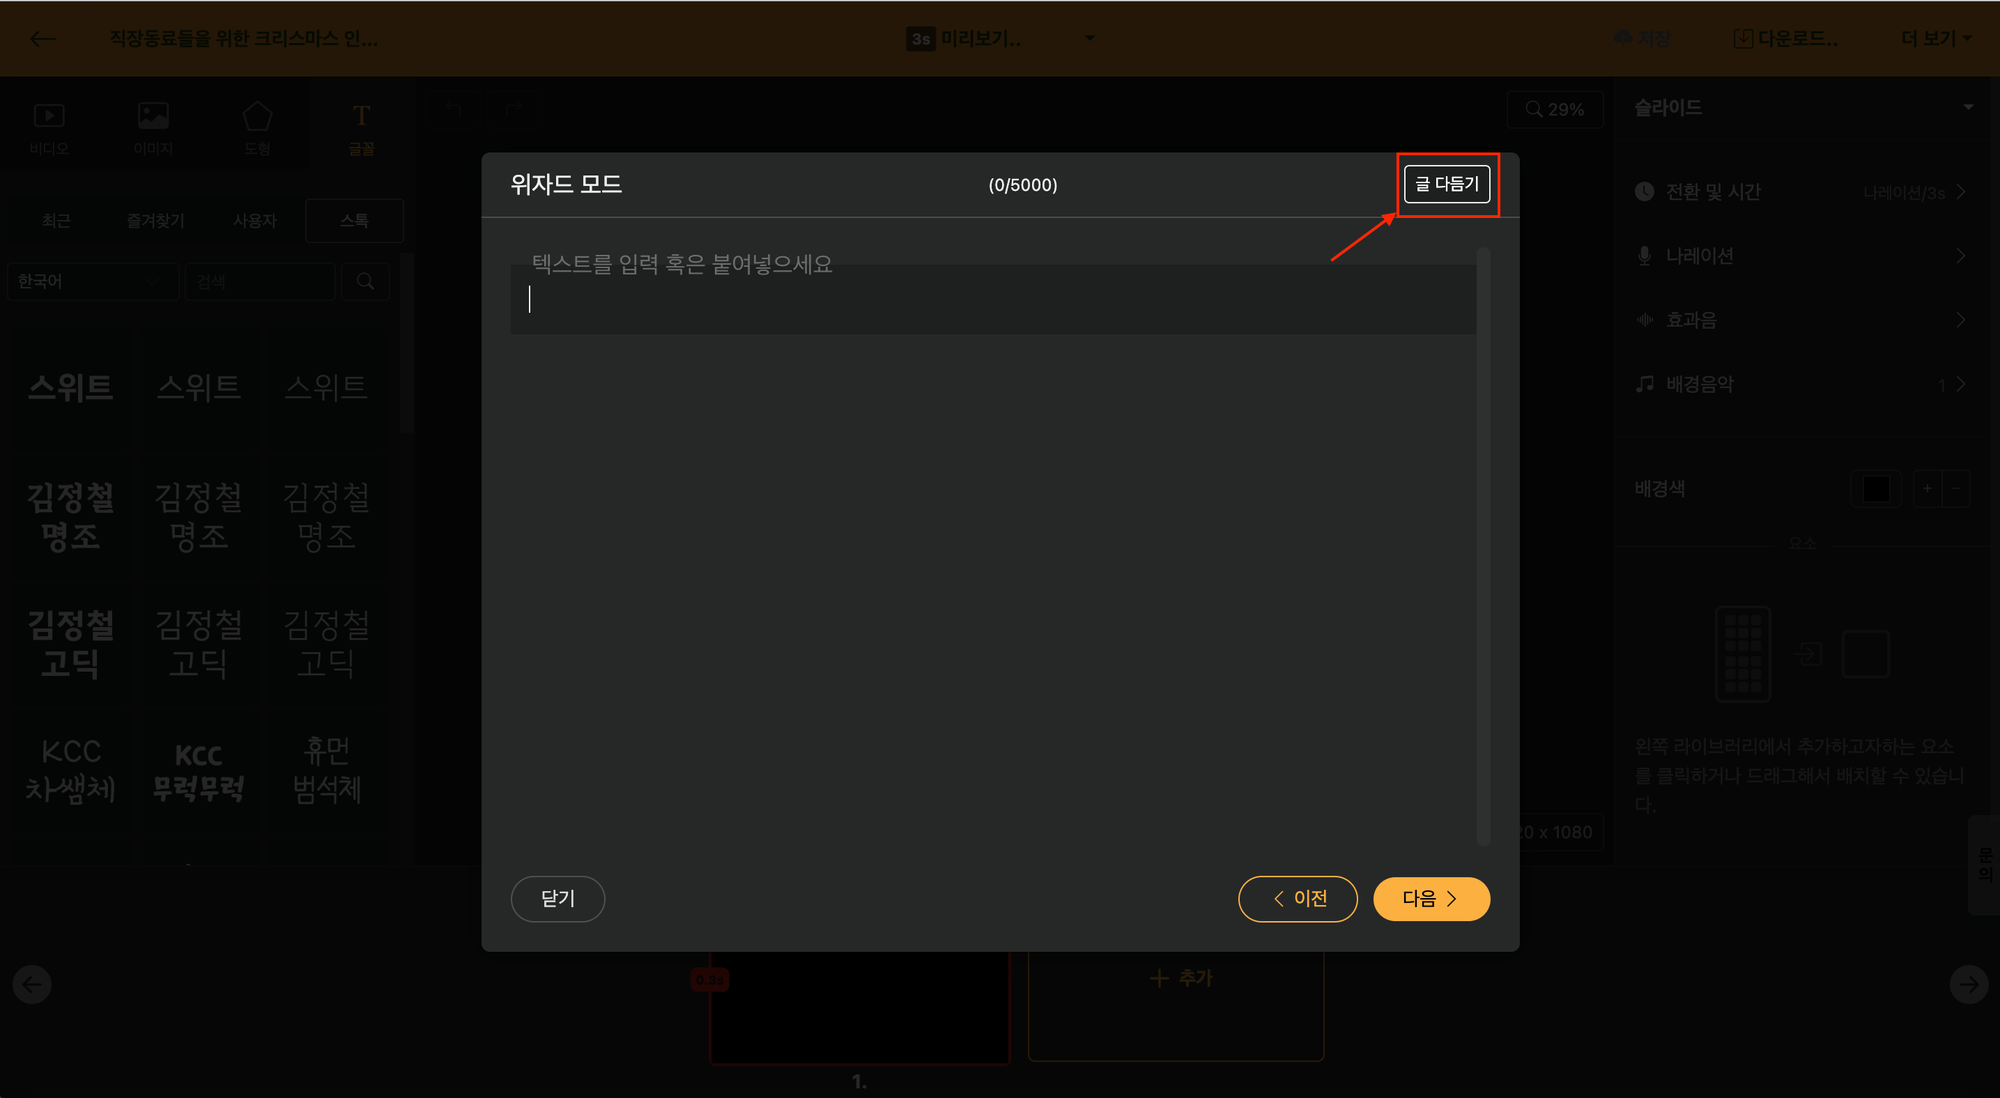
Task: Click the previous slide arrow at bottom left
Action: point(32,985)
